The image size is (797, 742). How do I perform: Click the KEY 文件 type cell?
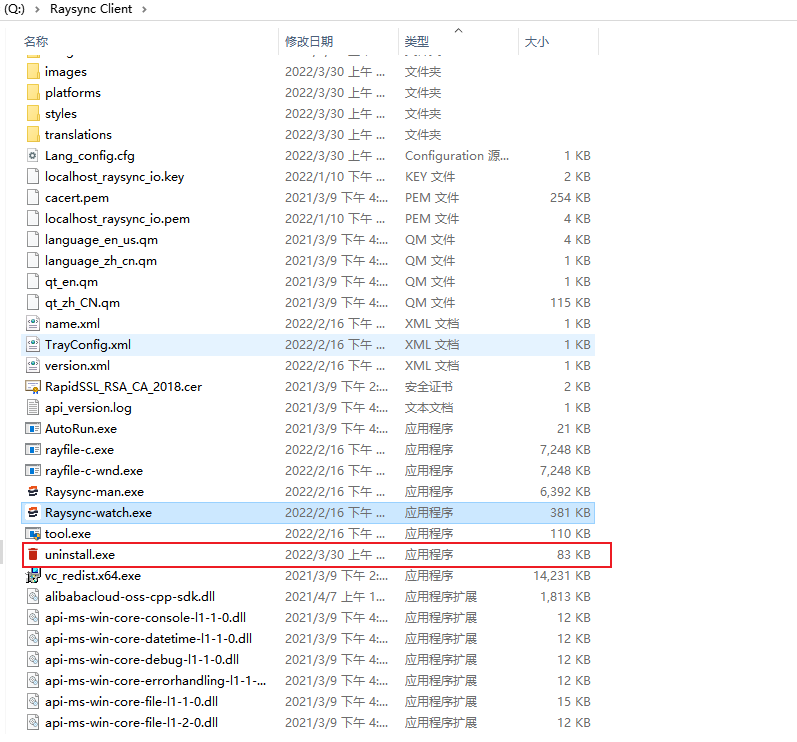[430, 176]
